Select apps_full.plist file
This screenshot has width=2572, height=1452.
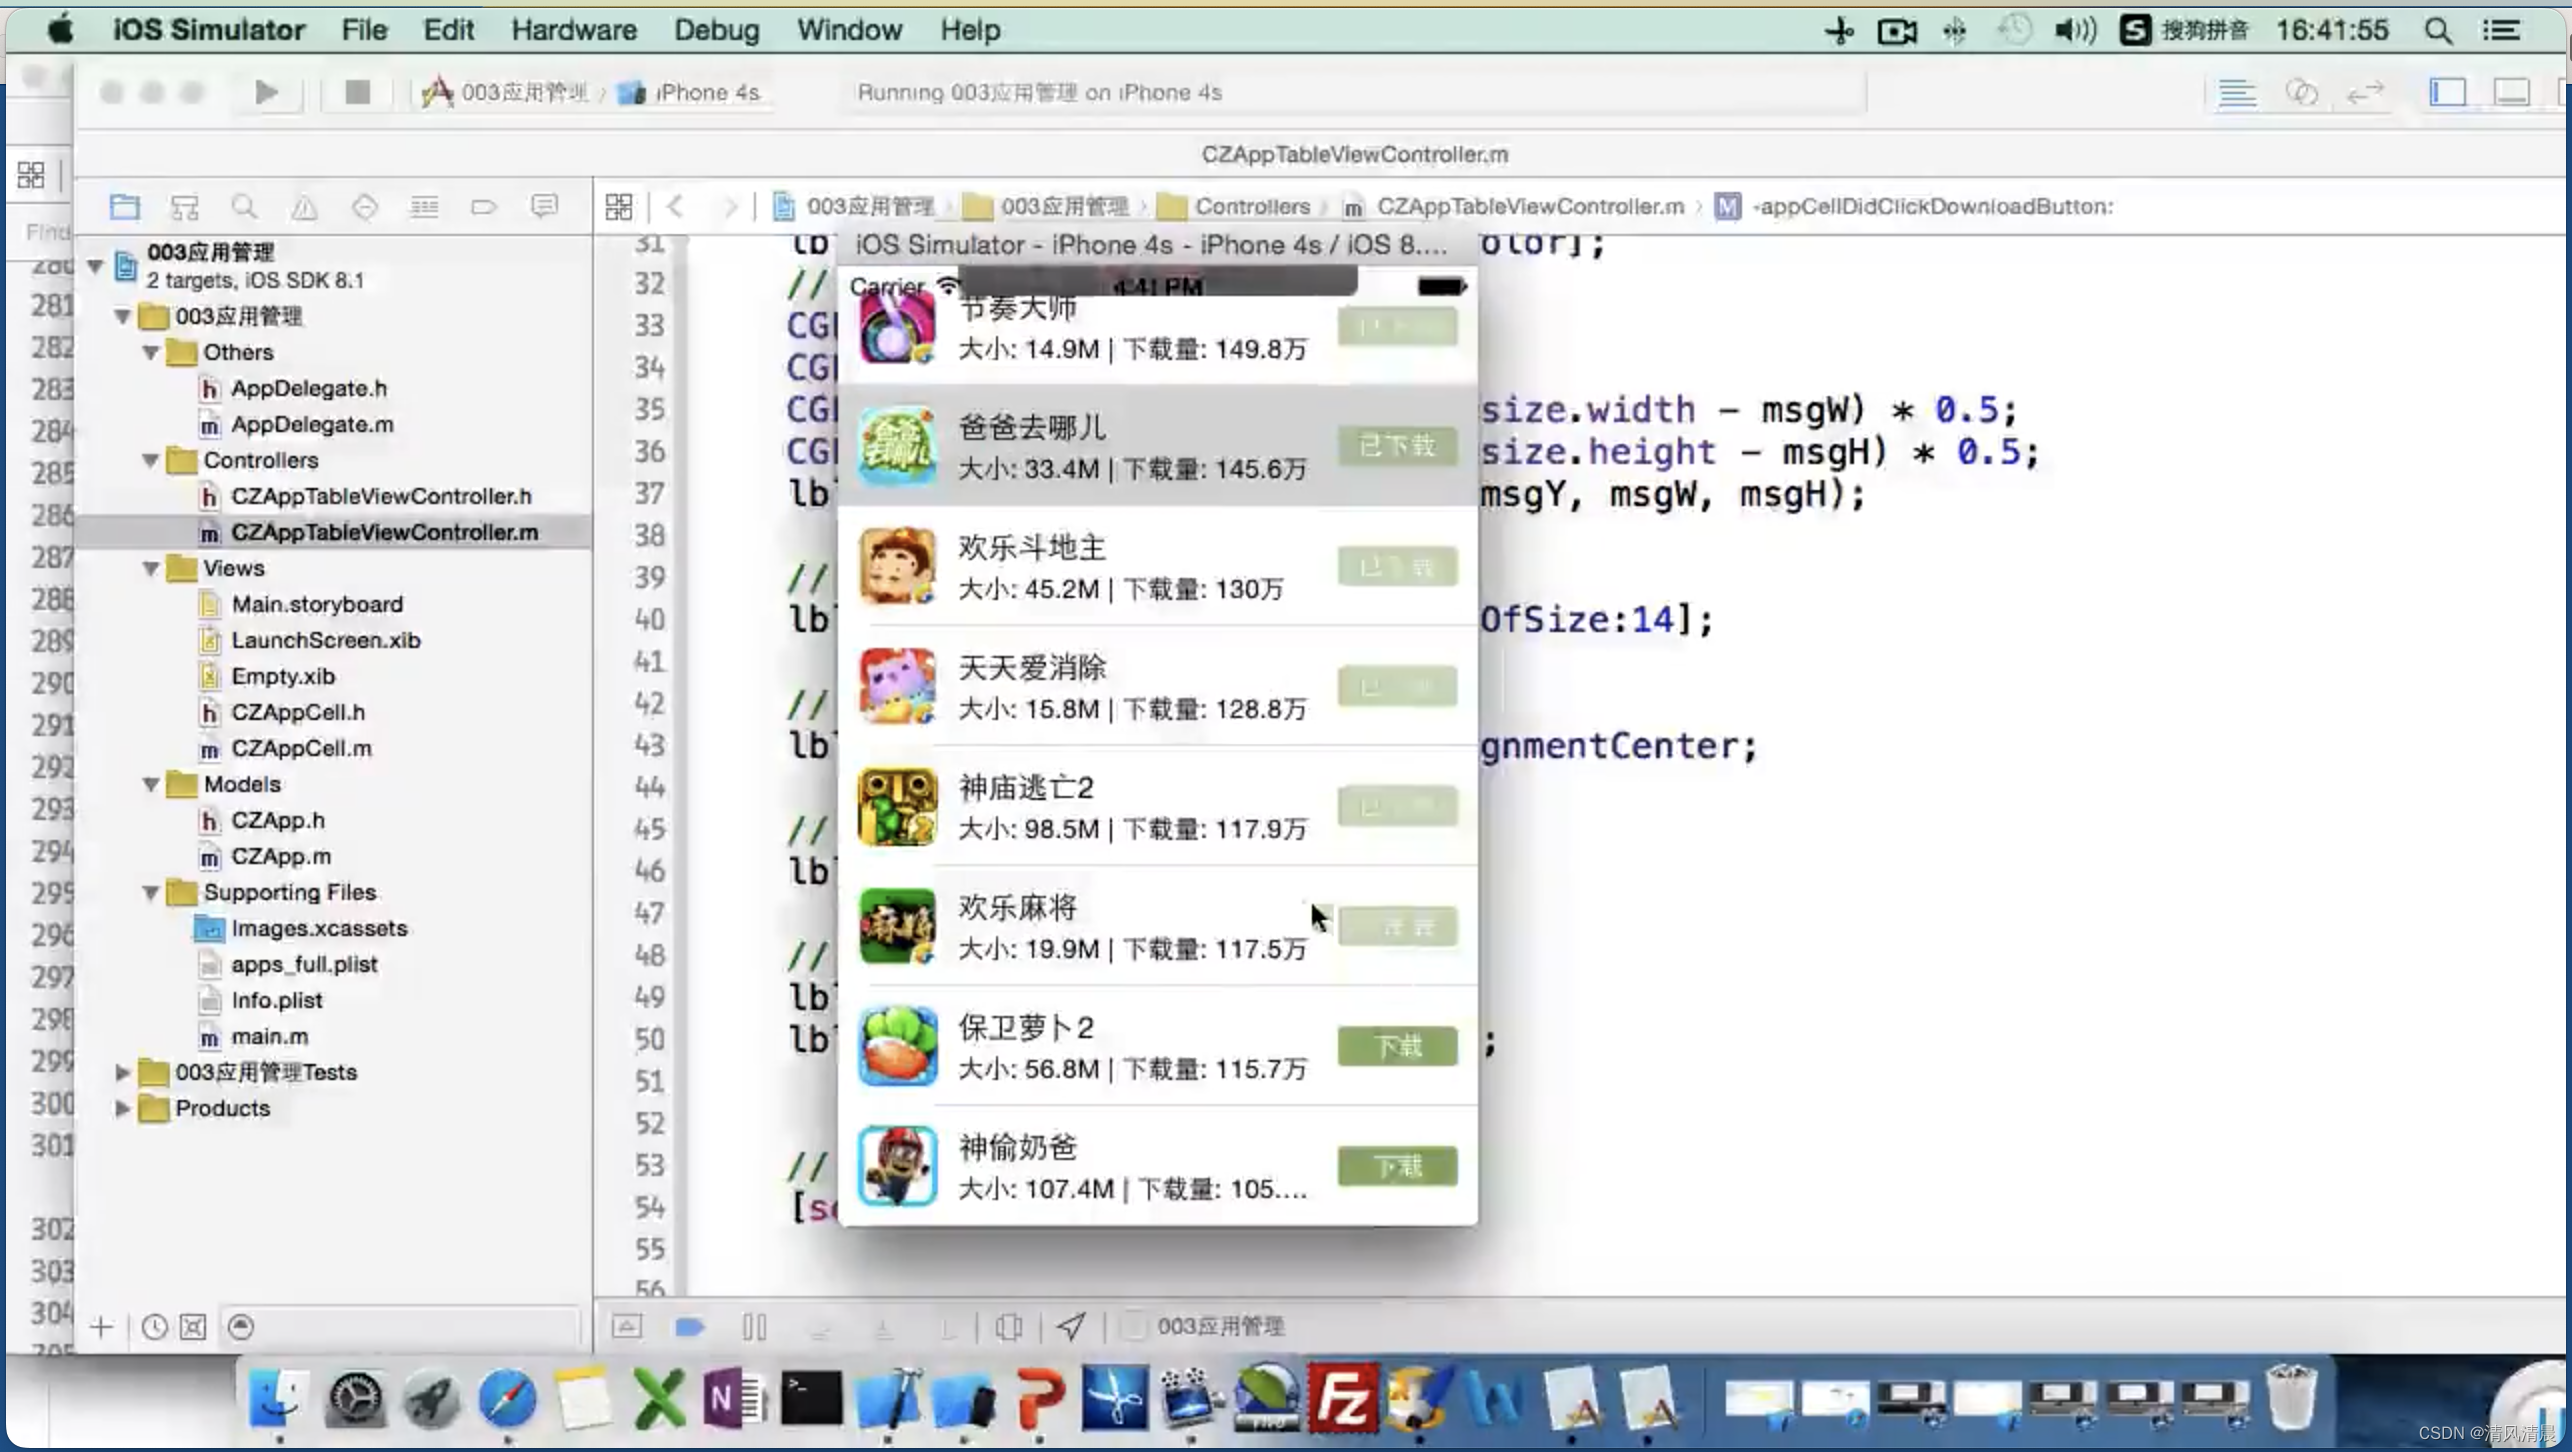[x=304, y=965]
